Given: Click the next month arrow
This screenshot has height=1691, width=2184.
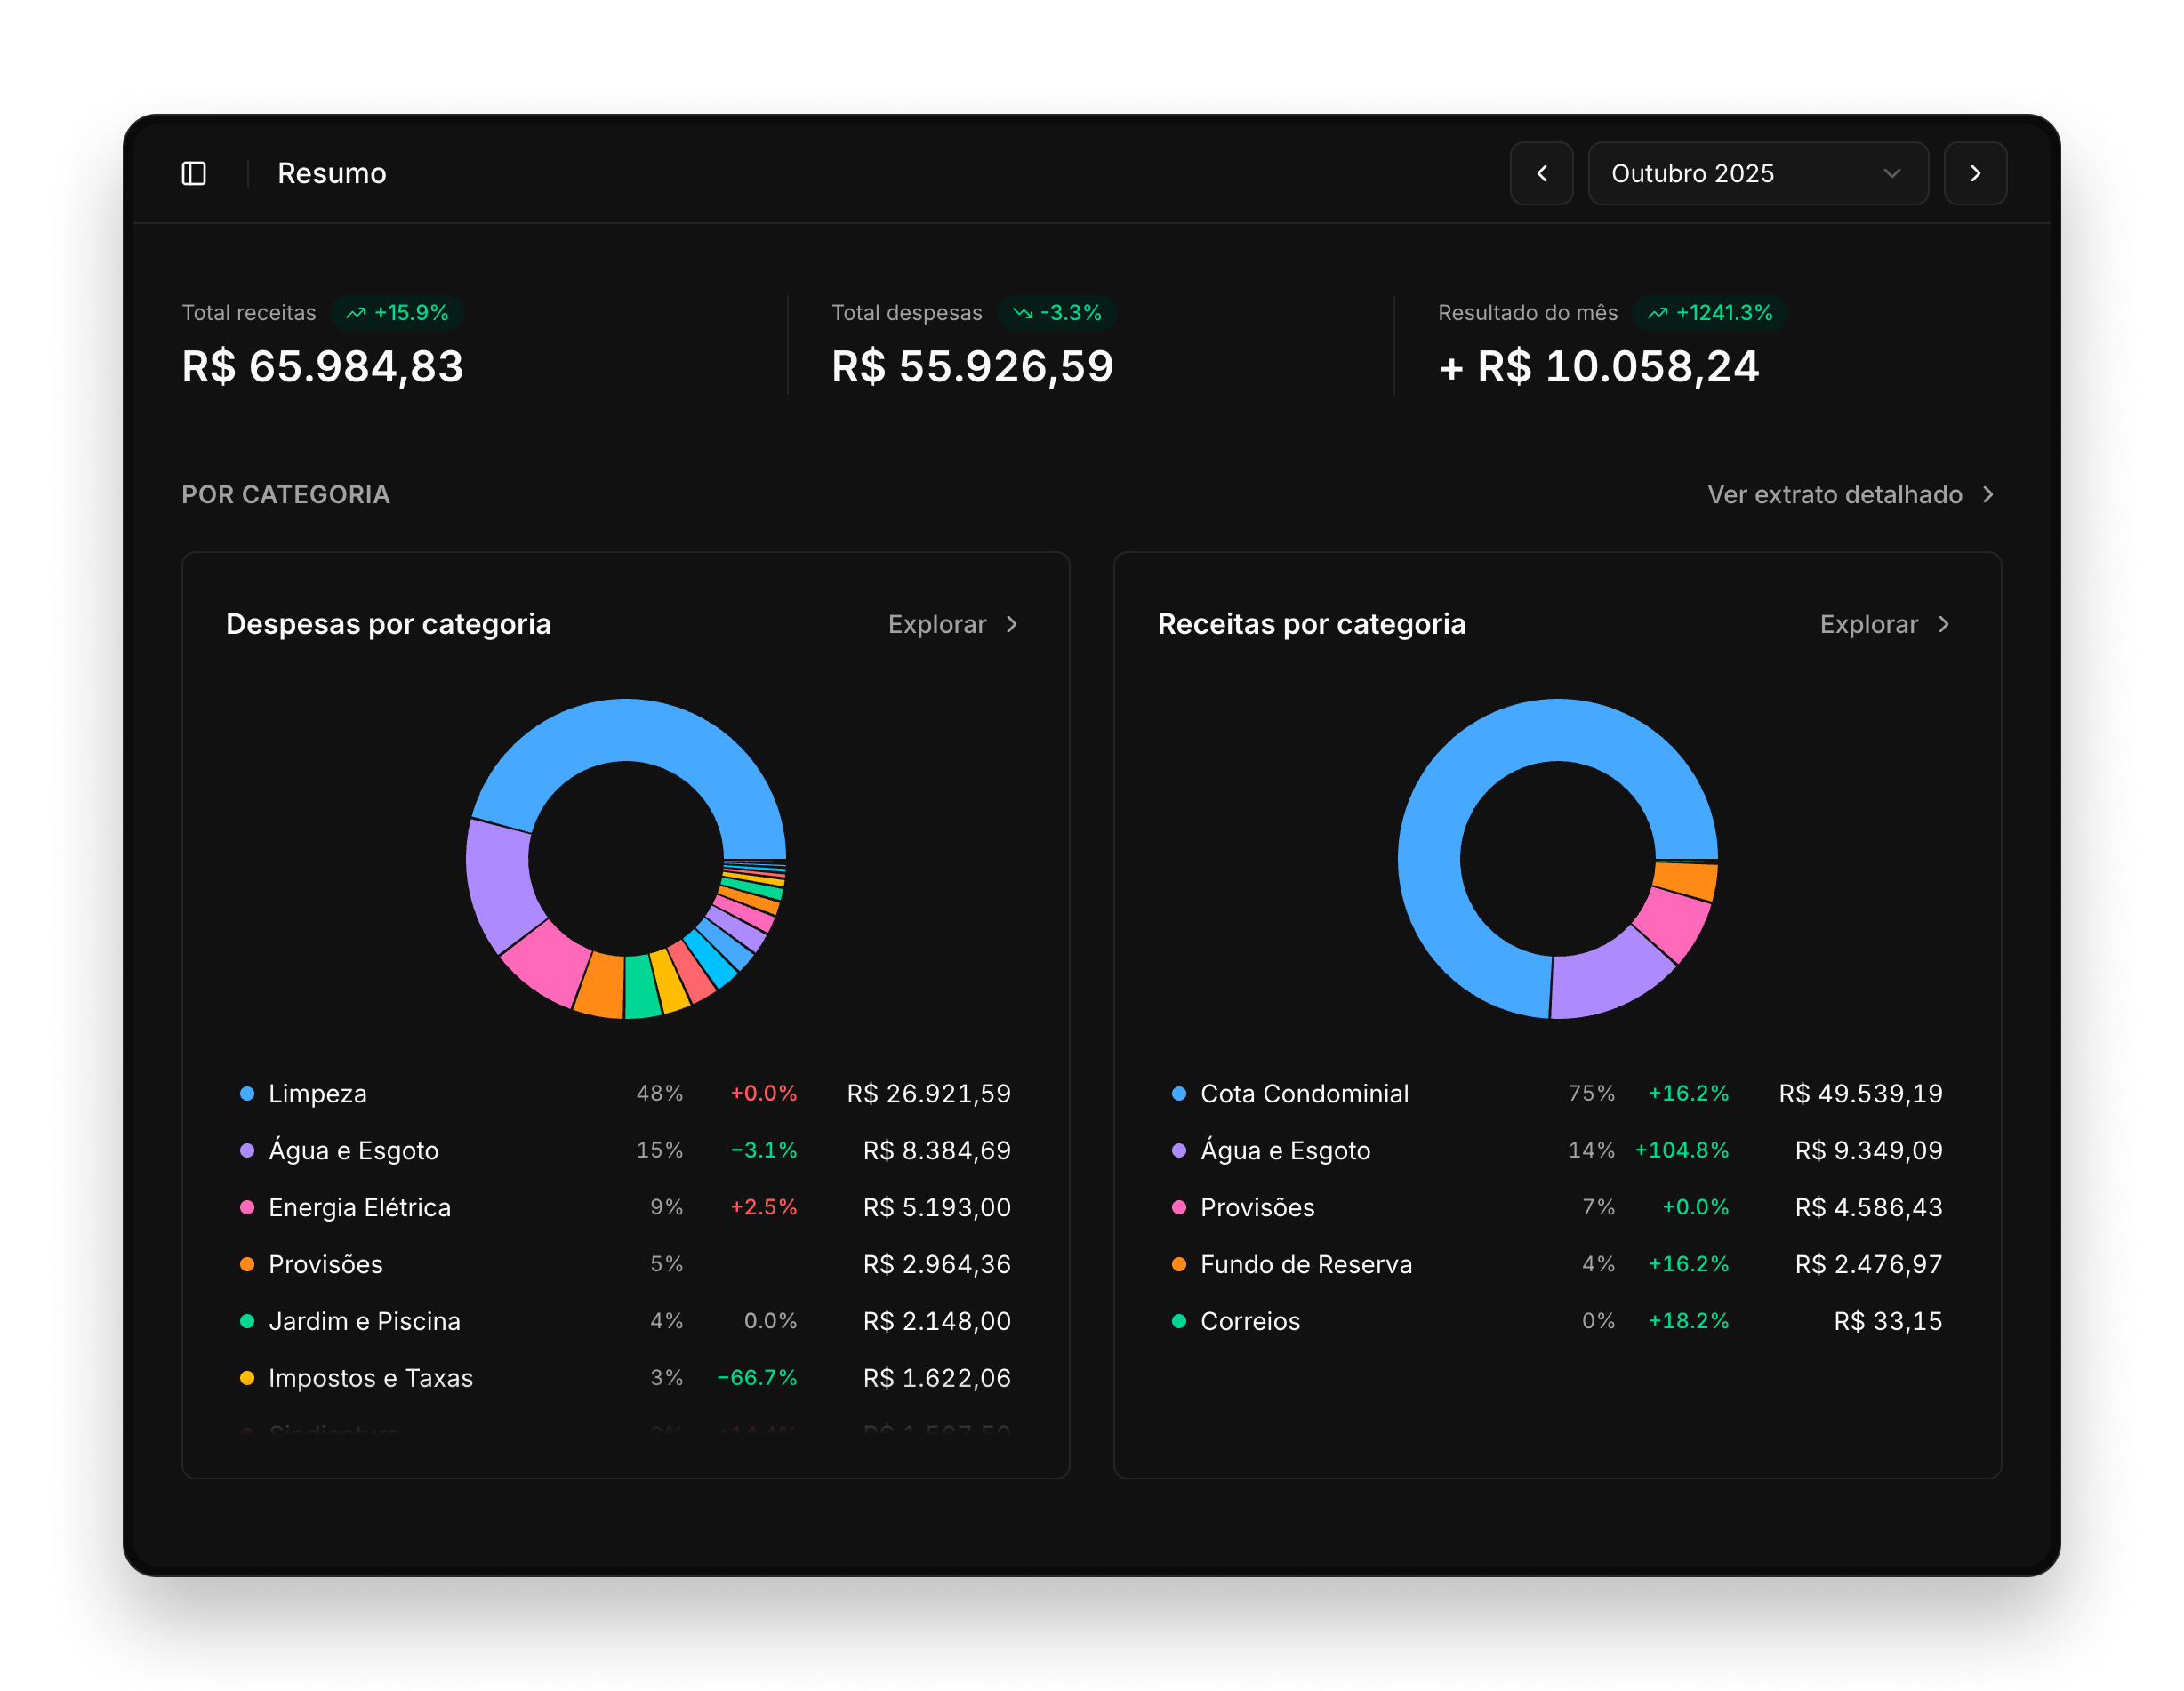Looking at the screenshot, I should 1975,173.
